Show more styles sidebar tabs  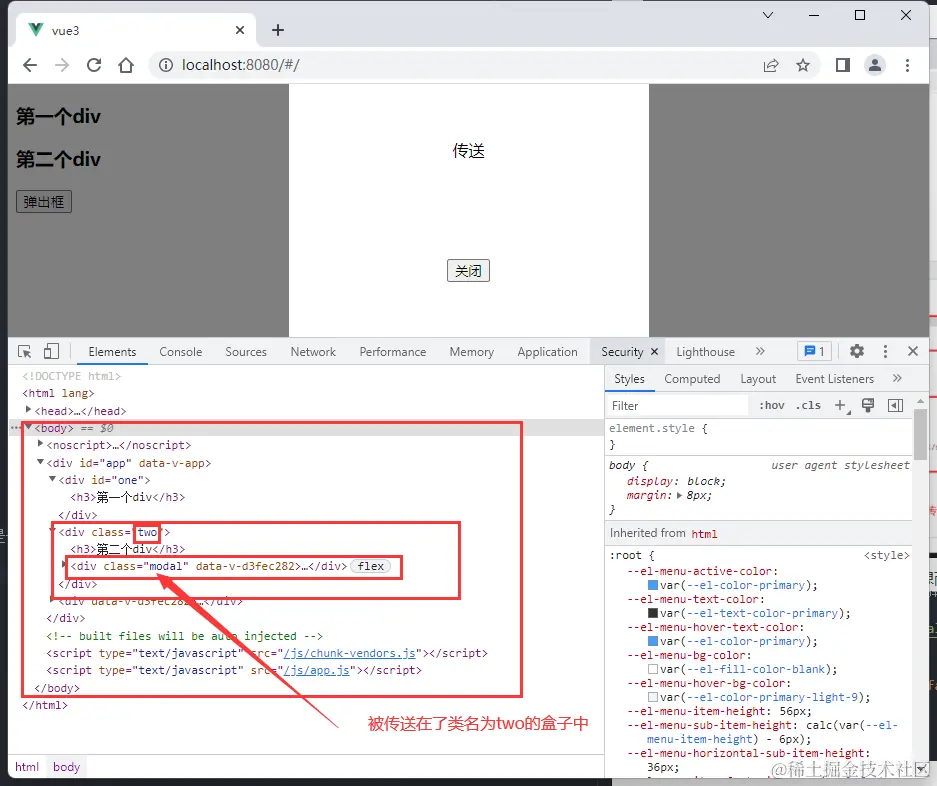[x=897, y=378]
